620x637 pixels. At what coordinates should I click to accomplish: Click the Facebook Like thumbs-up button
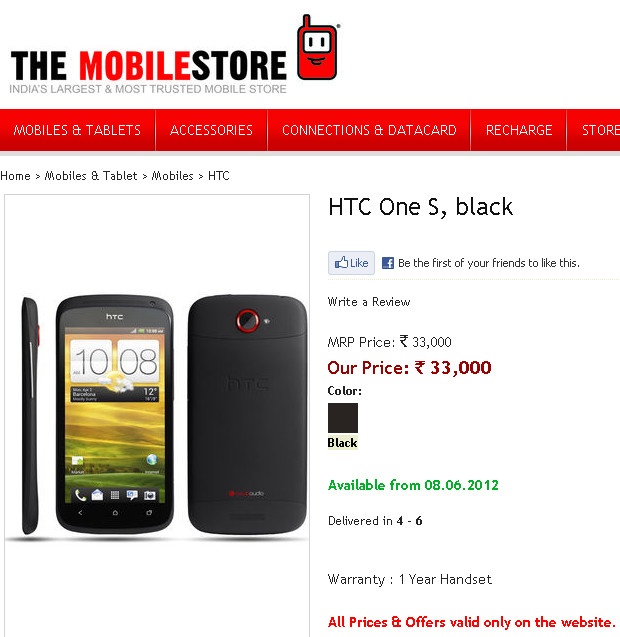[351, 263]
